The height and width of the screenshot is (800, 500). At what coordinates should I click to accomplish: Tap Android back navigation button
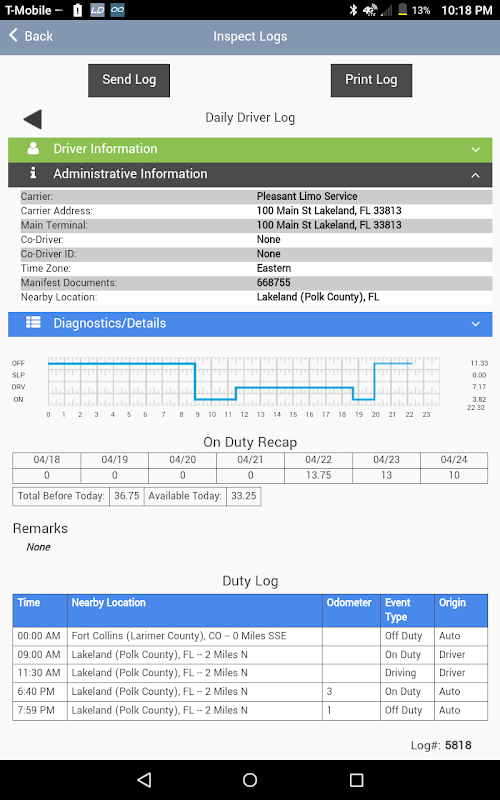pos(144,779)
